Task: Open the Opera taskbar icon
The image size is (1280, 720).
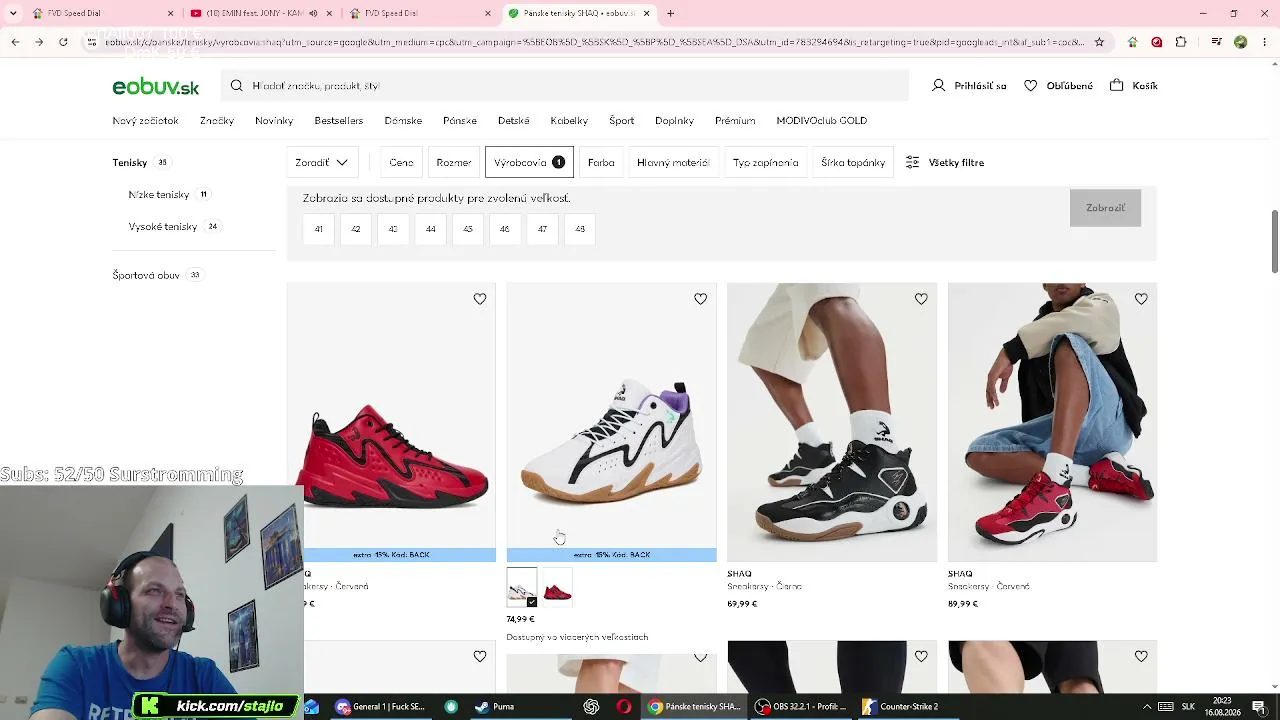Action: [x=624, y=707]
